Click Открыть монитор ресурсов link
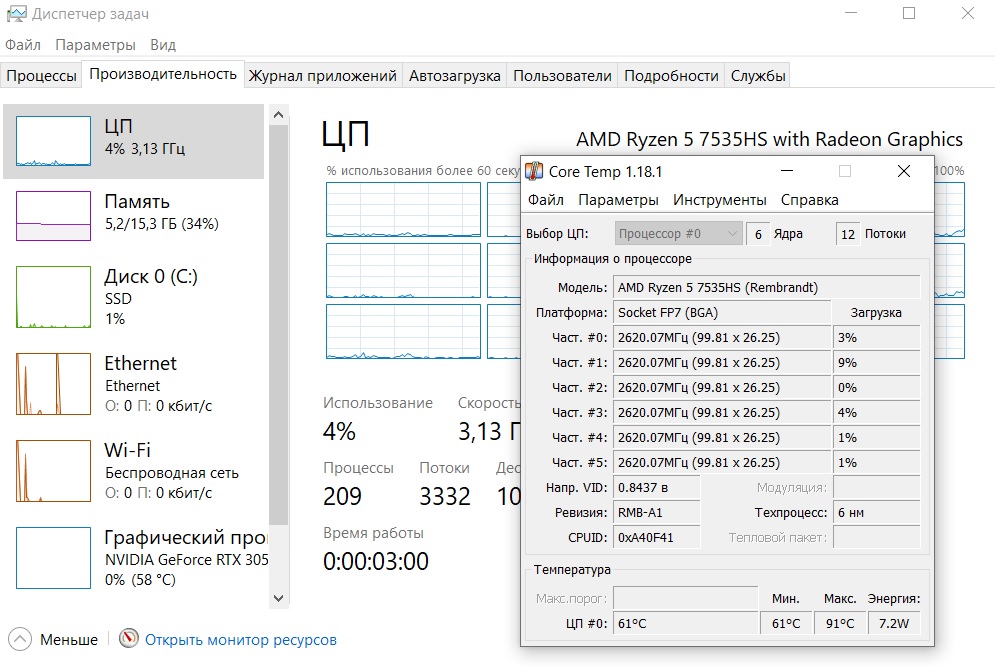The width and height of the screenshot is (995, 667). point(241,640)
